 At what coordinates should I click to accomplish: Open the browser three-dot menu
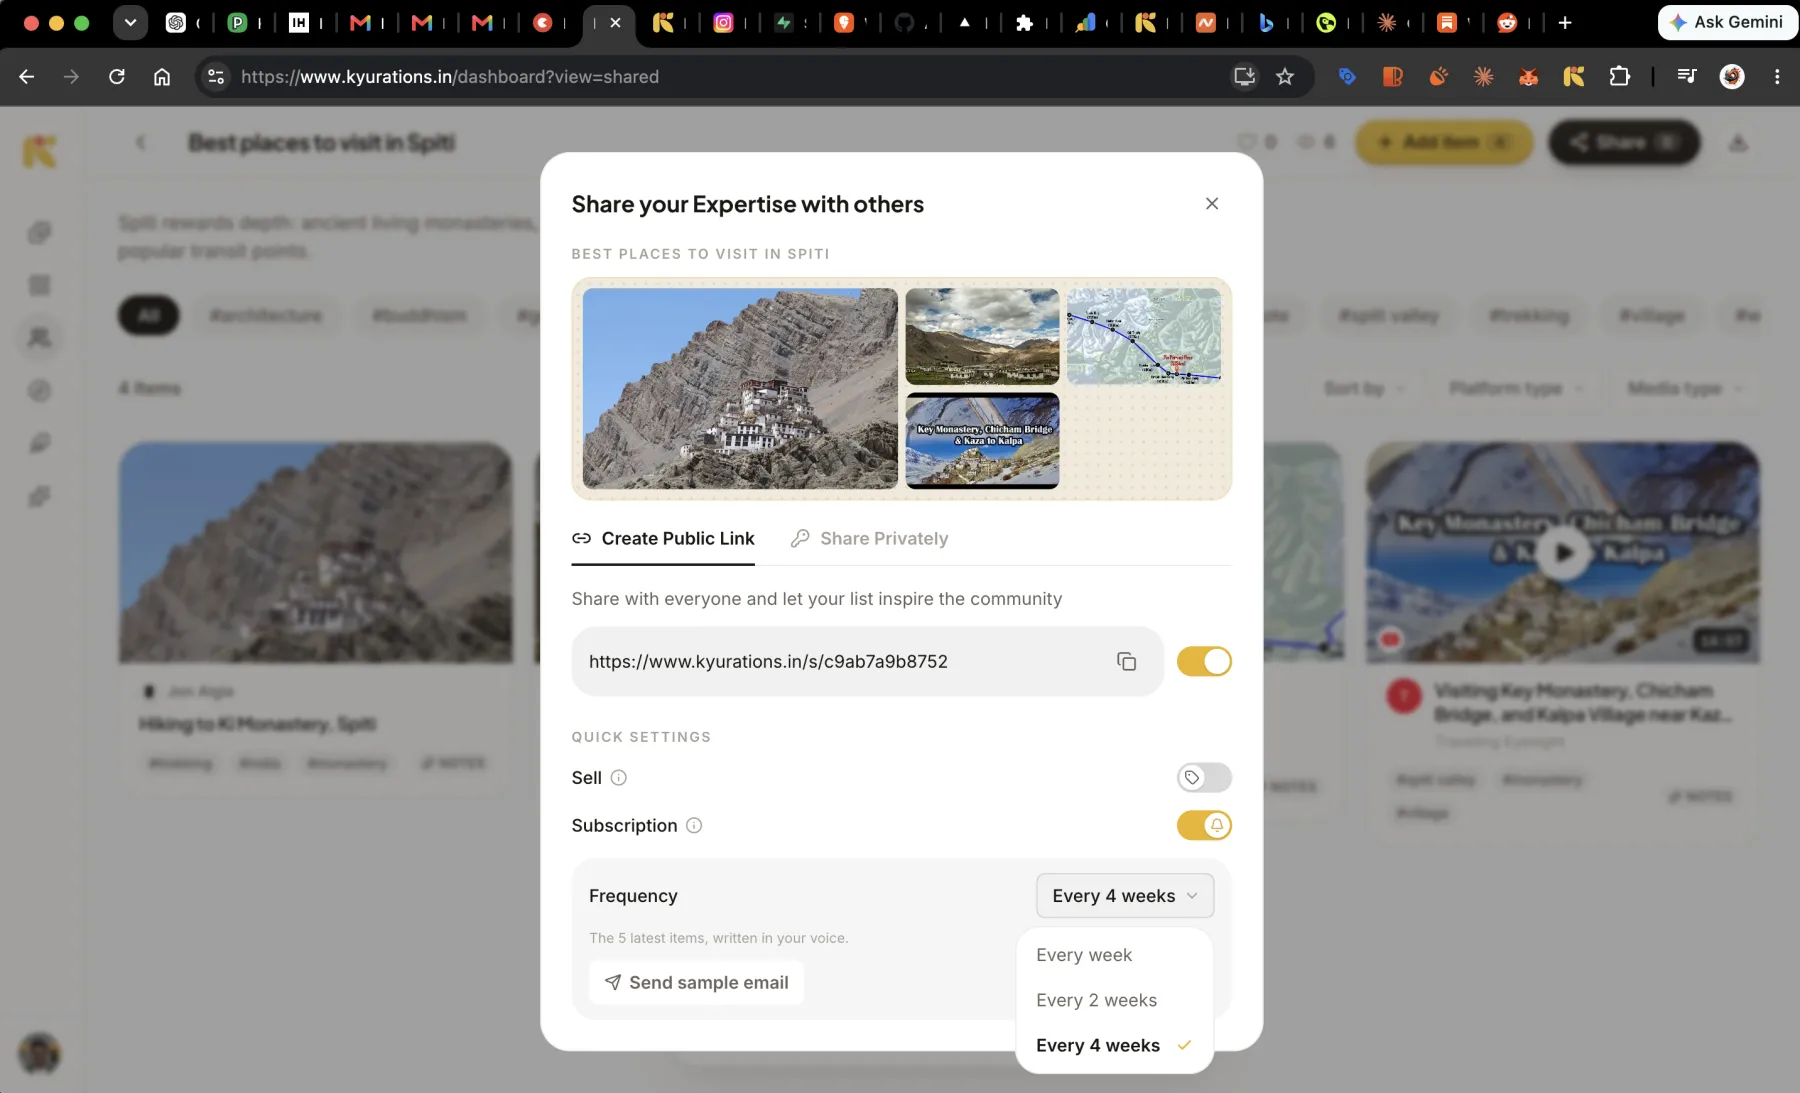pos(1777,77)
